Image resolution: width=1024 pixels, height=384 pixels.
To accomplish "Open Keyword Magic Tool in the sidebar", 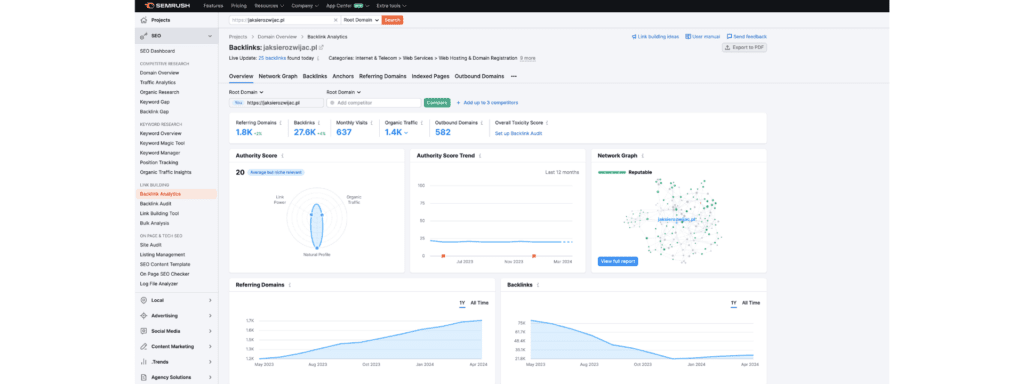I will click(x=162, y=143).
